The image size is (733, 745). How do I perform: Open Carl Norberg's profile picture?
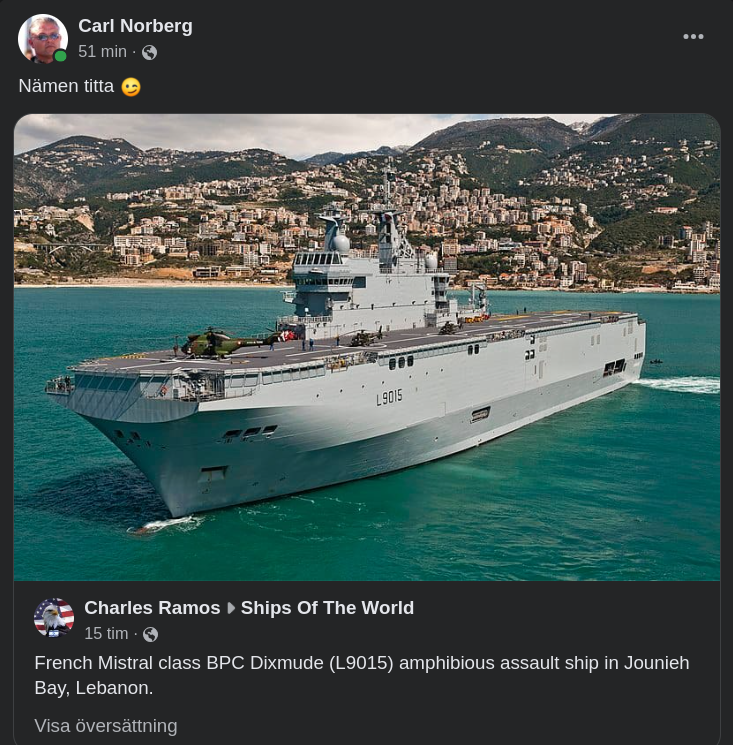click(x=42, y=39)
